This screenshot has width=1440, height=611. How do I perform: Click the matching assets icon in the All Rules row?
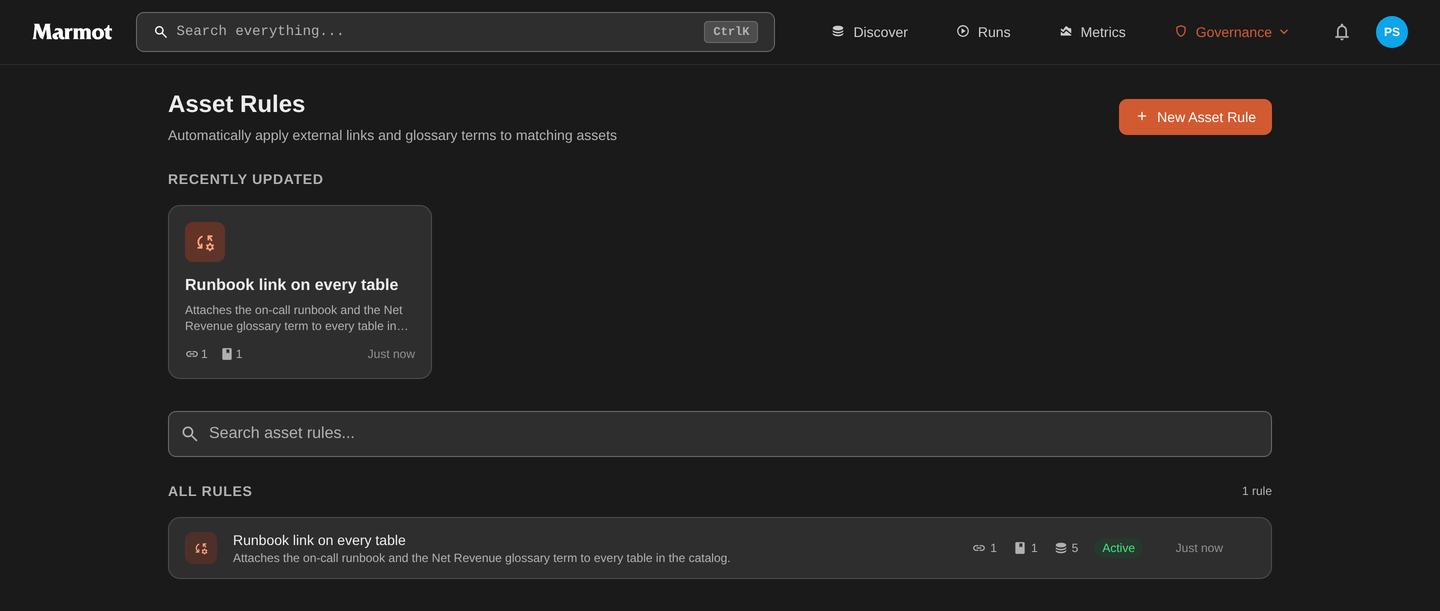tap(1061, 548)
